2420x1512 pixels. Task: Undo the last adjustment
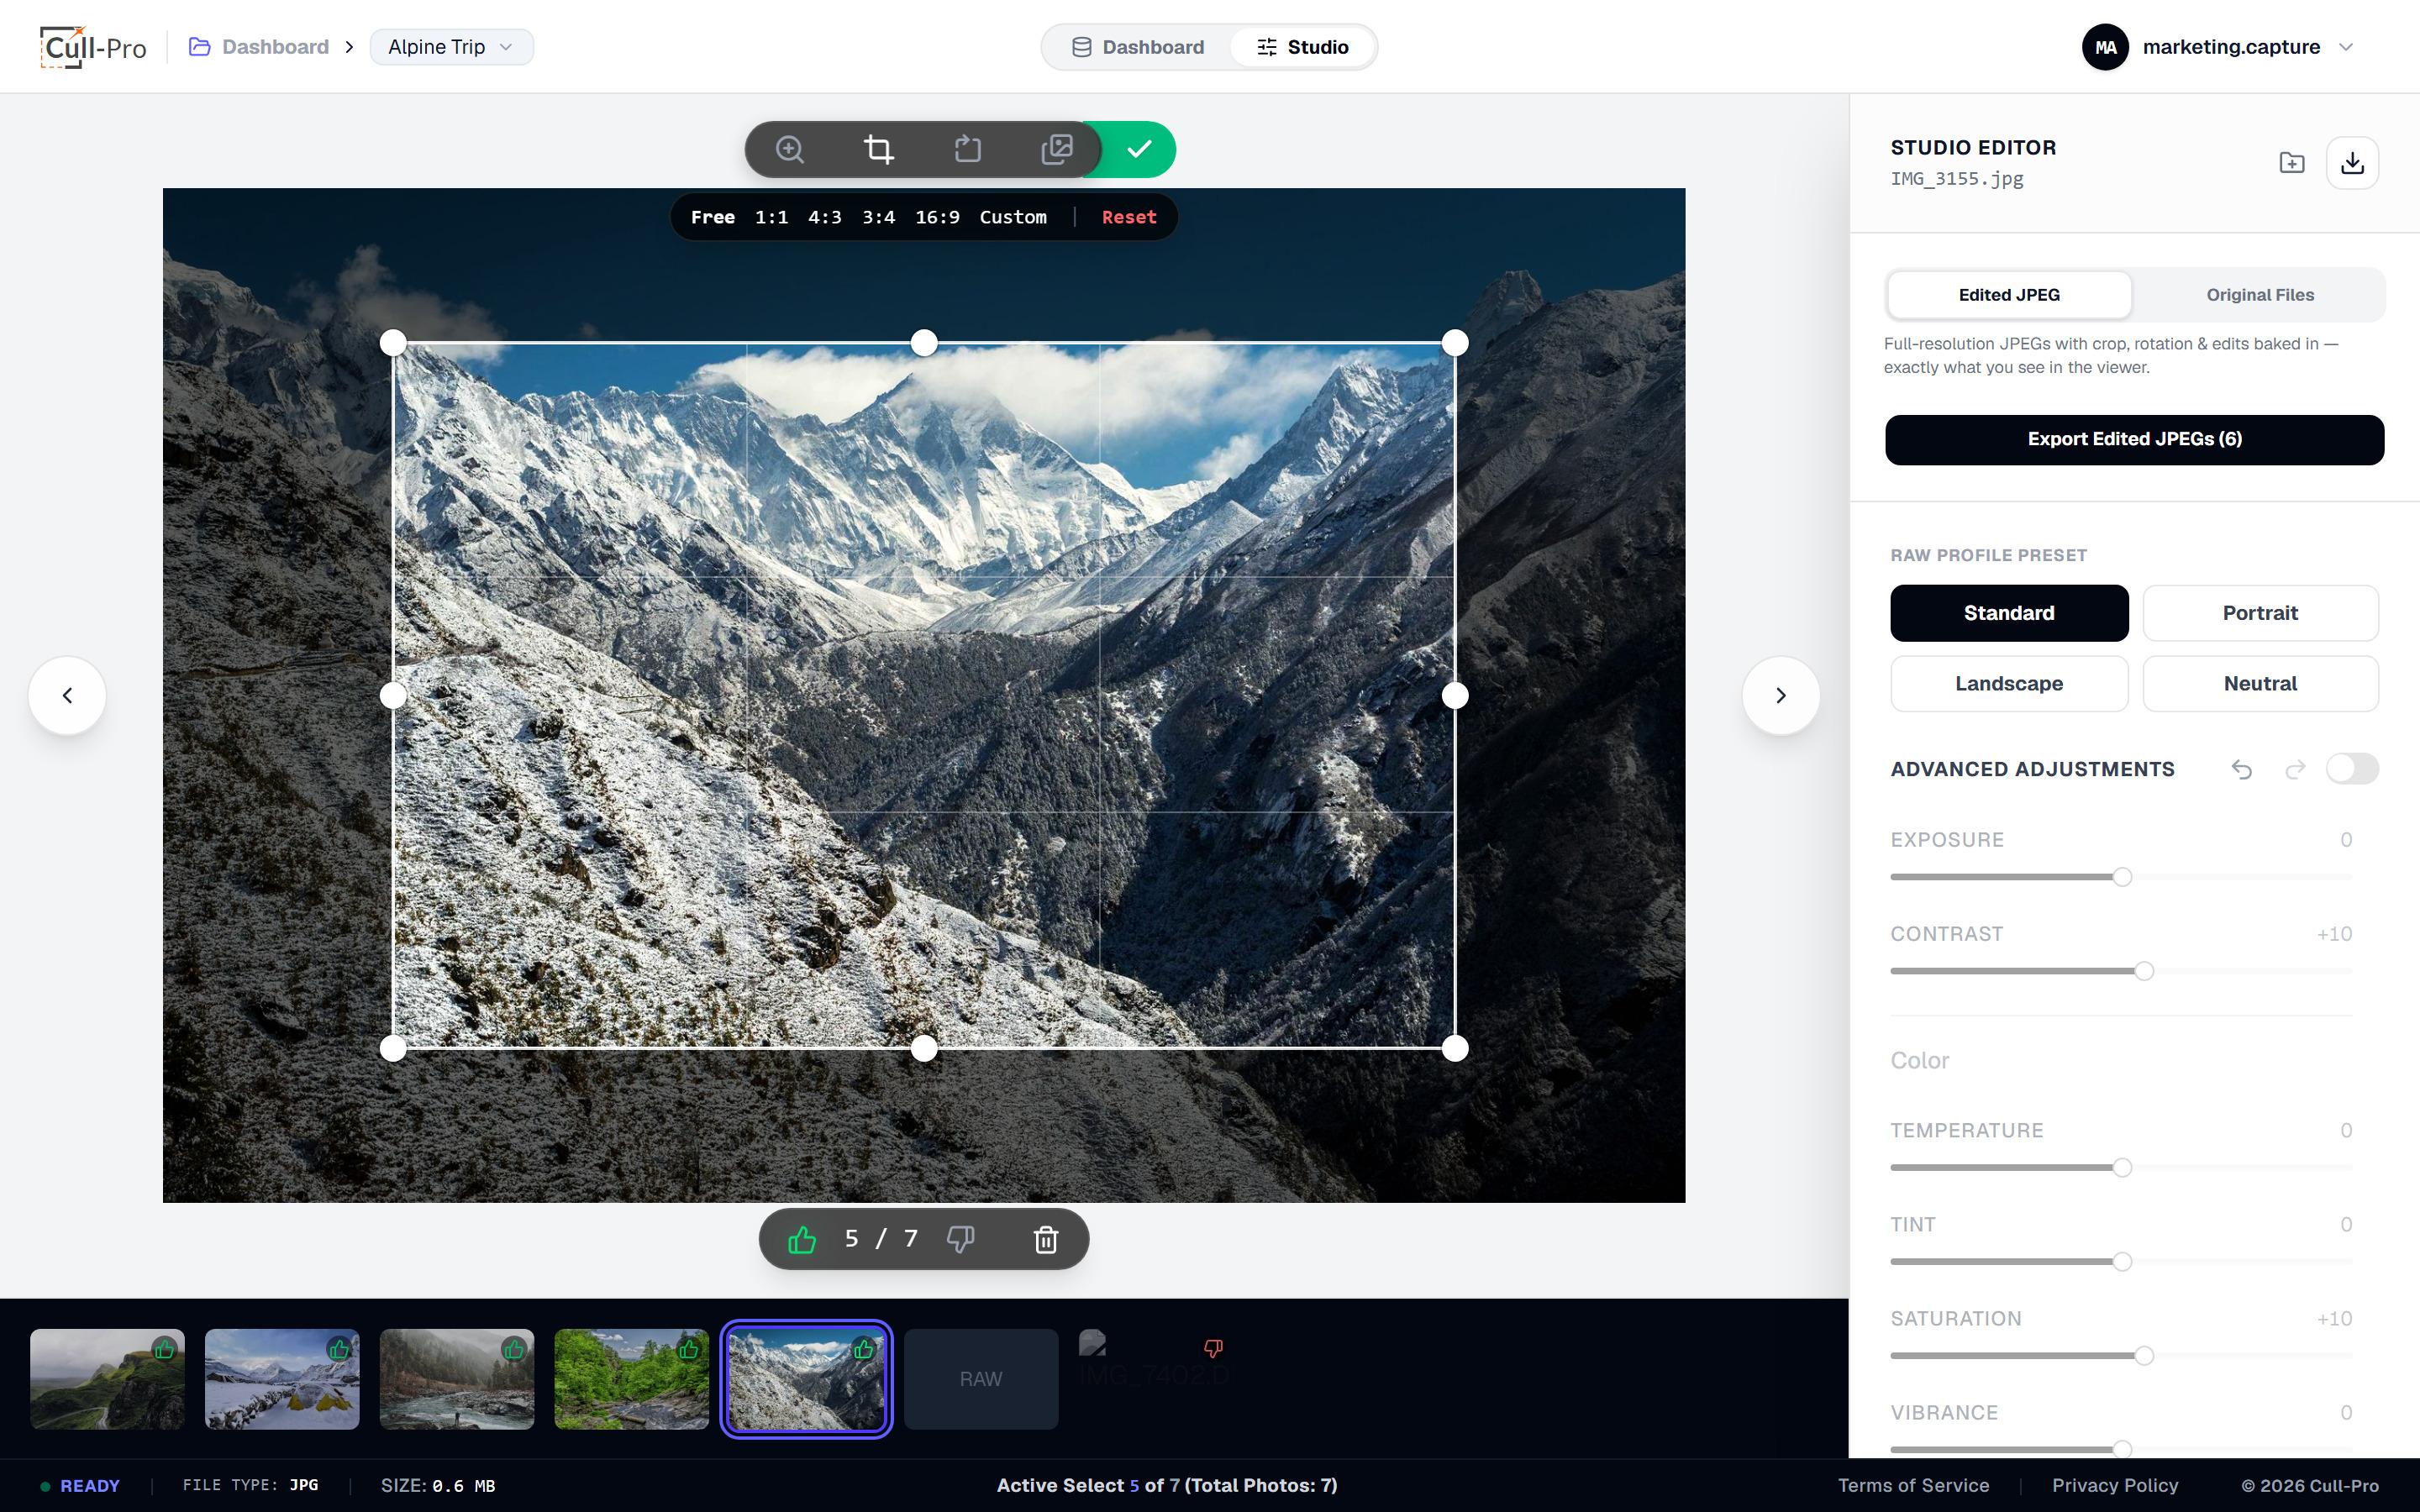[x=2241, y=769]
